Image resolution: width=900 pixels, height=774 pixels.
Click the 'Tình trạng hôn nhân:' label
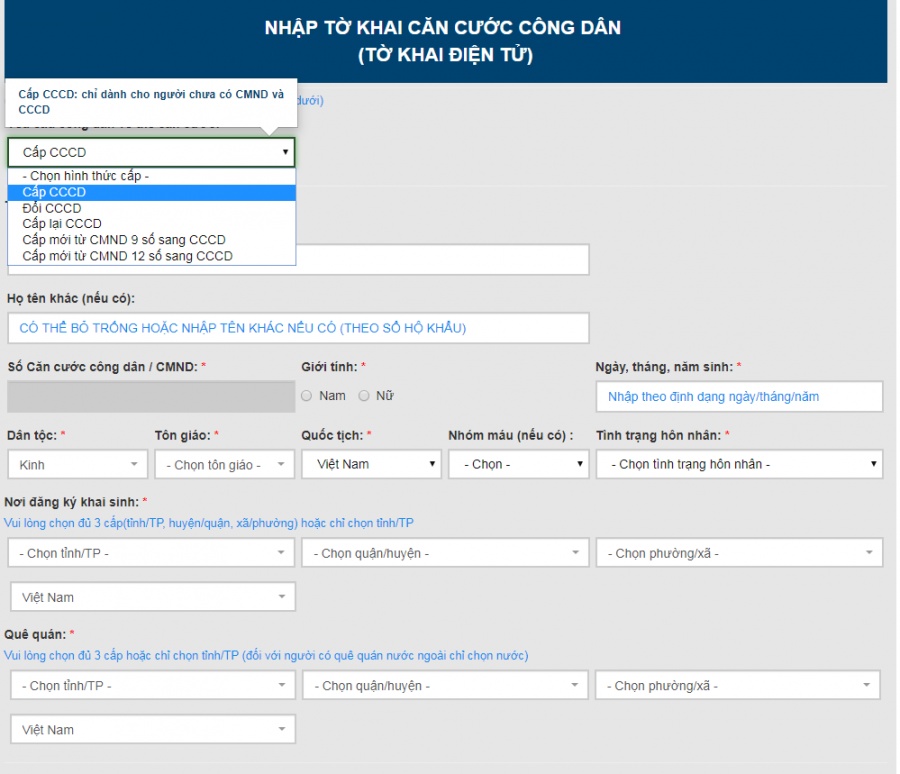click(658, 435)
